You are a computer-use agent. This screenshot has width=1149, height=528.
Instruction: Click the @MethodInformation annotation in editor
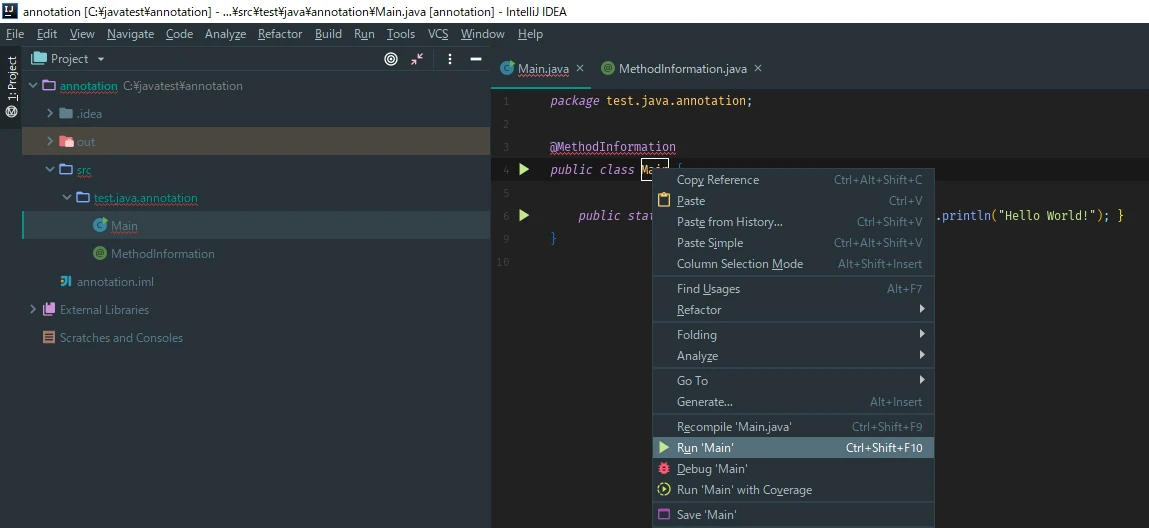coord(613,146)
